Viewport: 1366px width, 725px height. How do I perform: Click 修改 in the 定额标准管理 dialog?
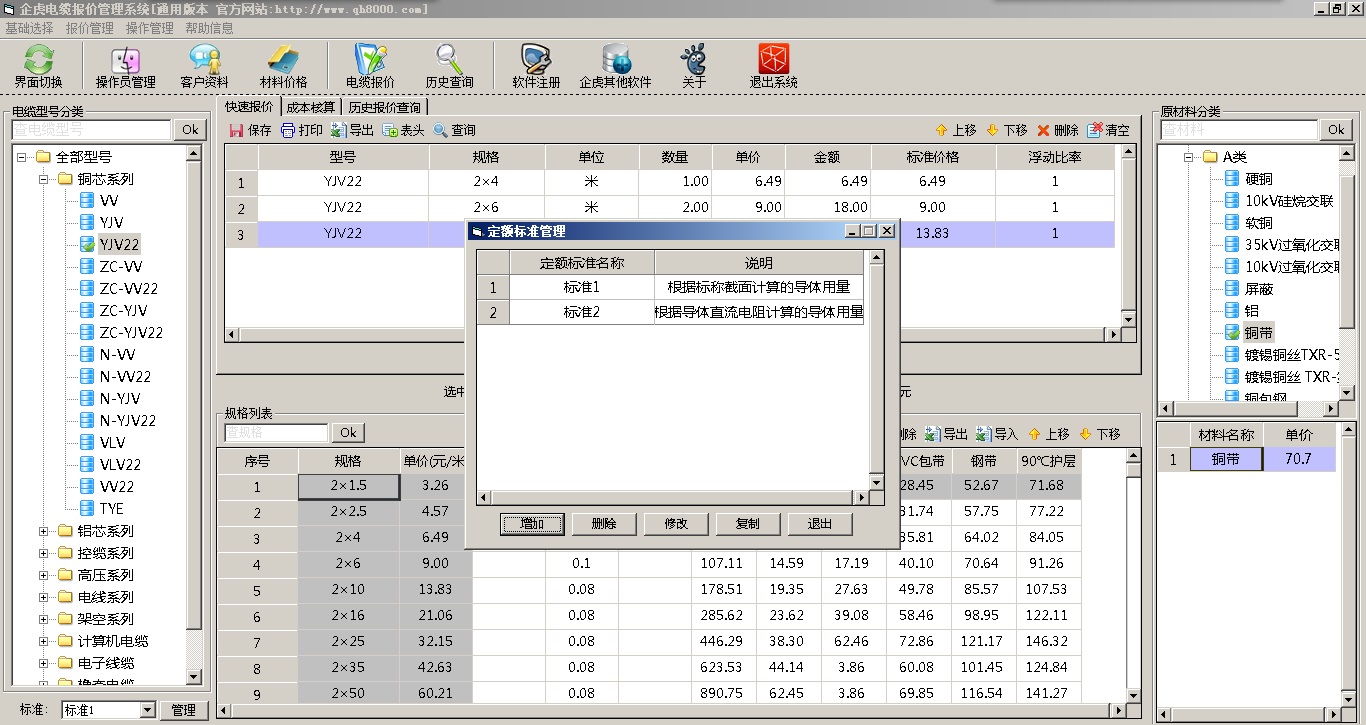(x=676, y=524)
